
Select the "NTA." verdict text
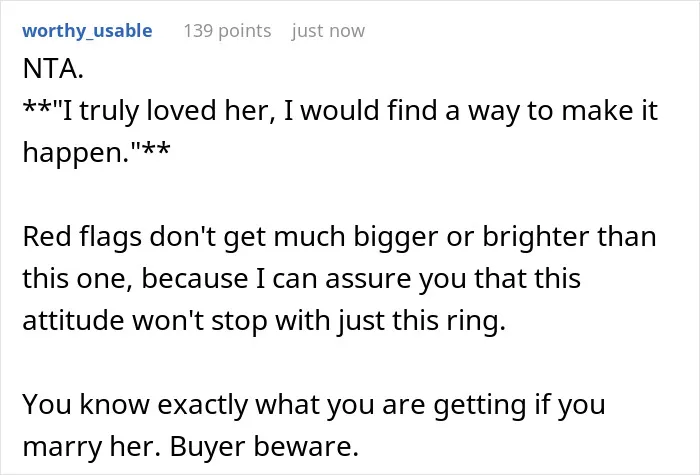click(x=53, y=69)
